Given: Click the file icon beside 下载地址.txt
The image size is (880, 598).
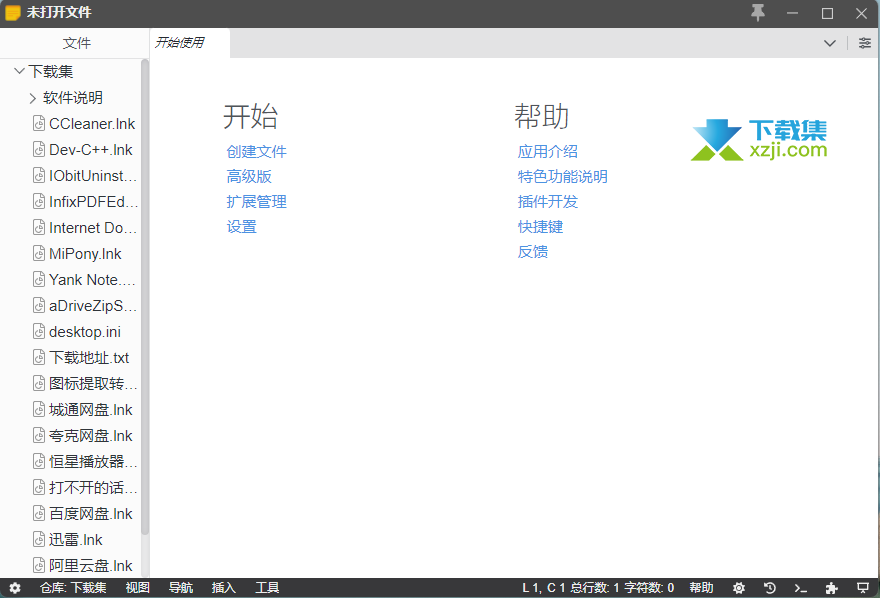Looking at the screenshot, I should pyautogui.click(x=39, y=357).
